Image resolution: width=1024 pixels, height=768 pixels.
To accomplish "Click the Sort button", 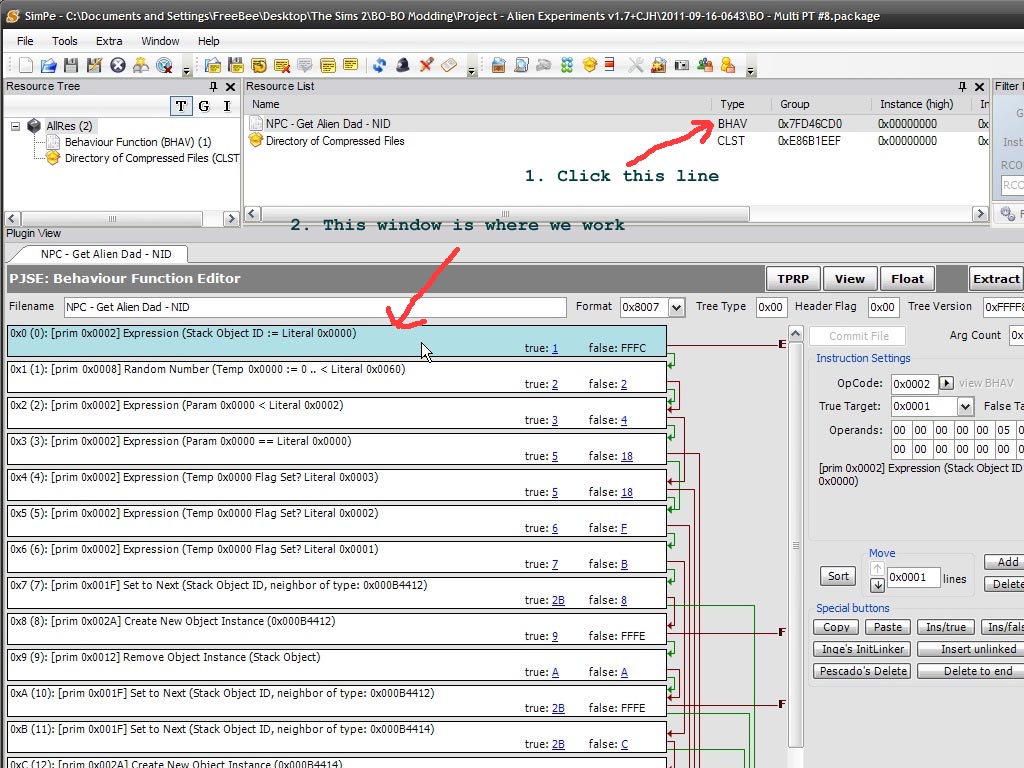I will [x=838, y=576].
